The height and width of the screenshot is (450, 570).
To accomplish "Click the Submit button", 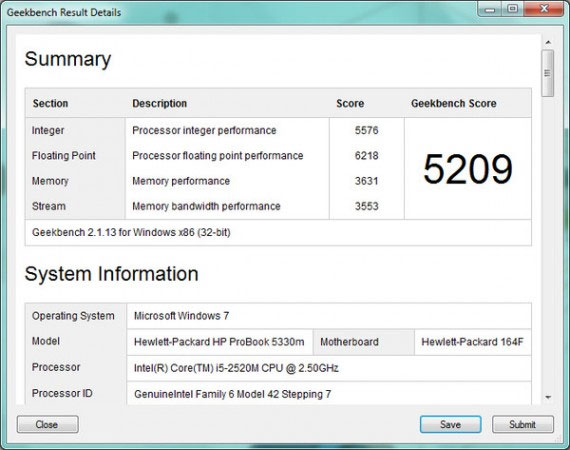I will pyautogui.click(x=522, y=424).
